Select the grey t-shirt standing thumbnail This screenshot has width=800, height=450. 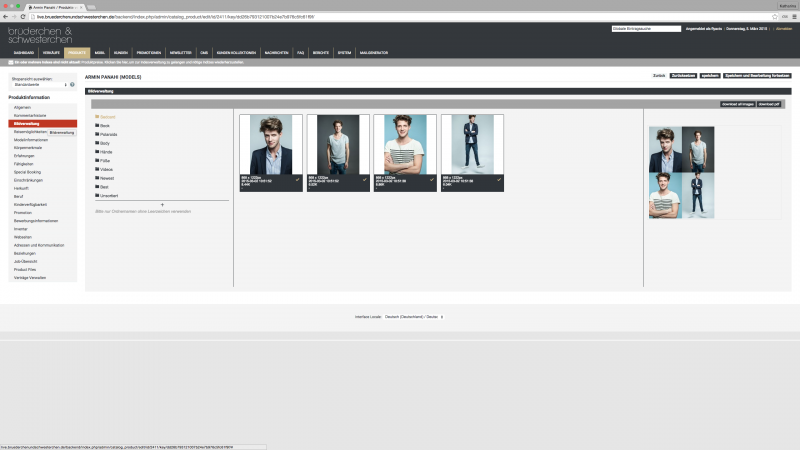(x=338, y=144)
